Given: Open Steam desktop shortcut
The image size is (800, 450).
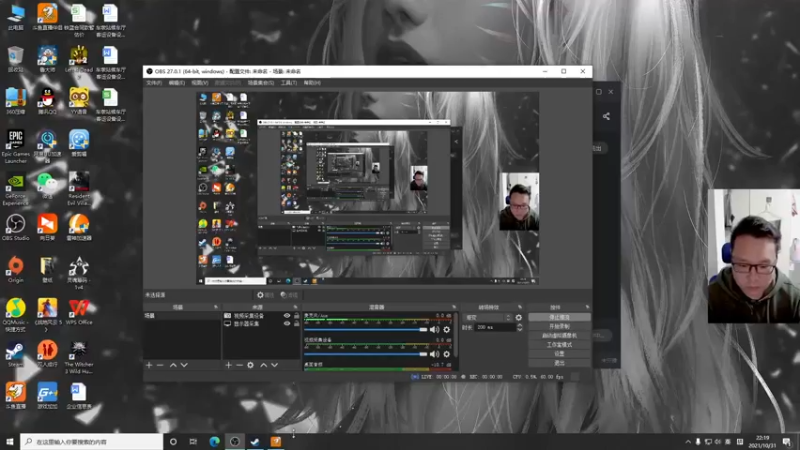Looking at the screenshot, I should click(15, 354).
